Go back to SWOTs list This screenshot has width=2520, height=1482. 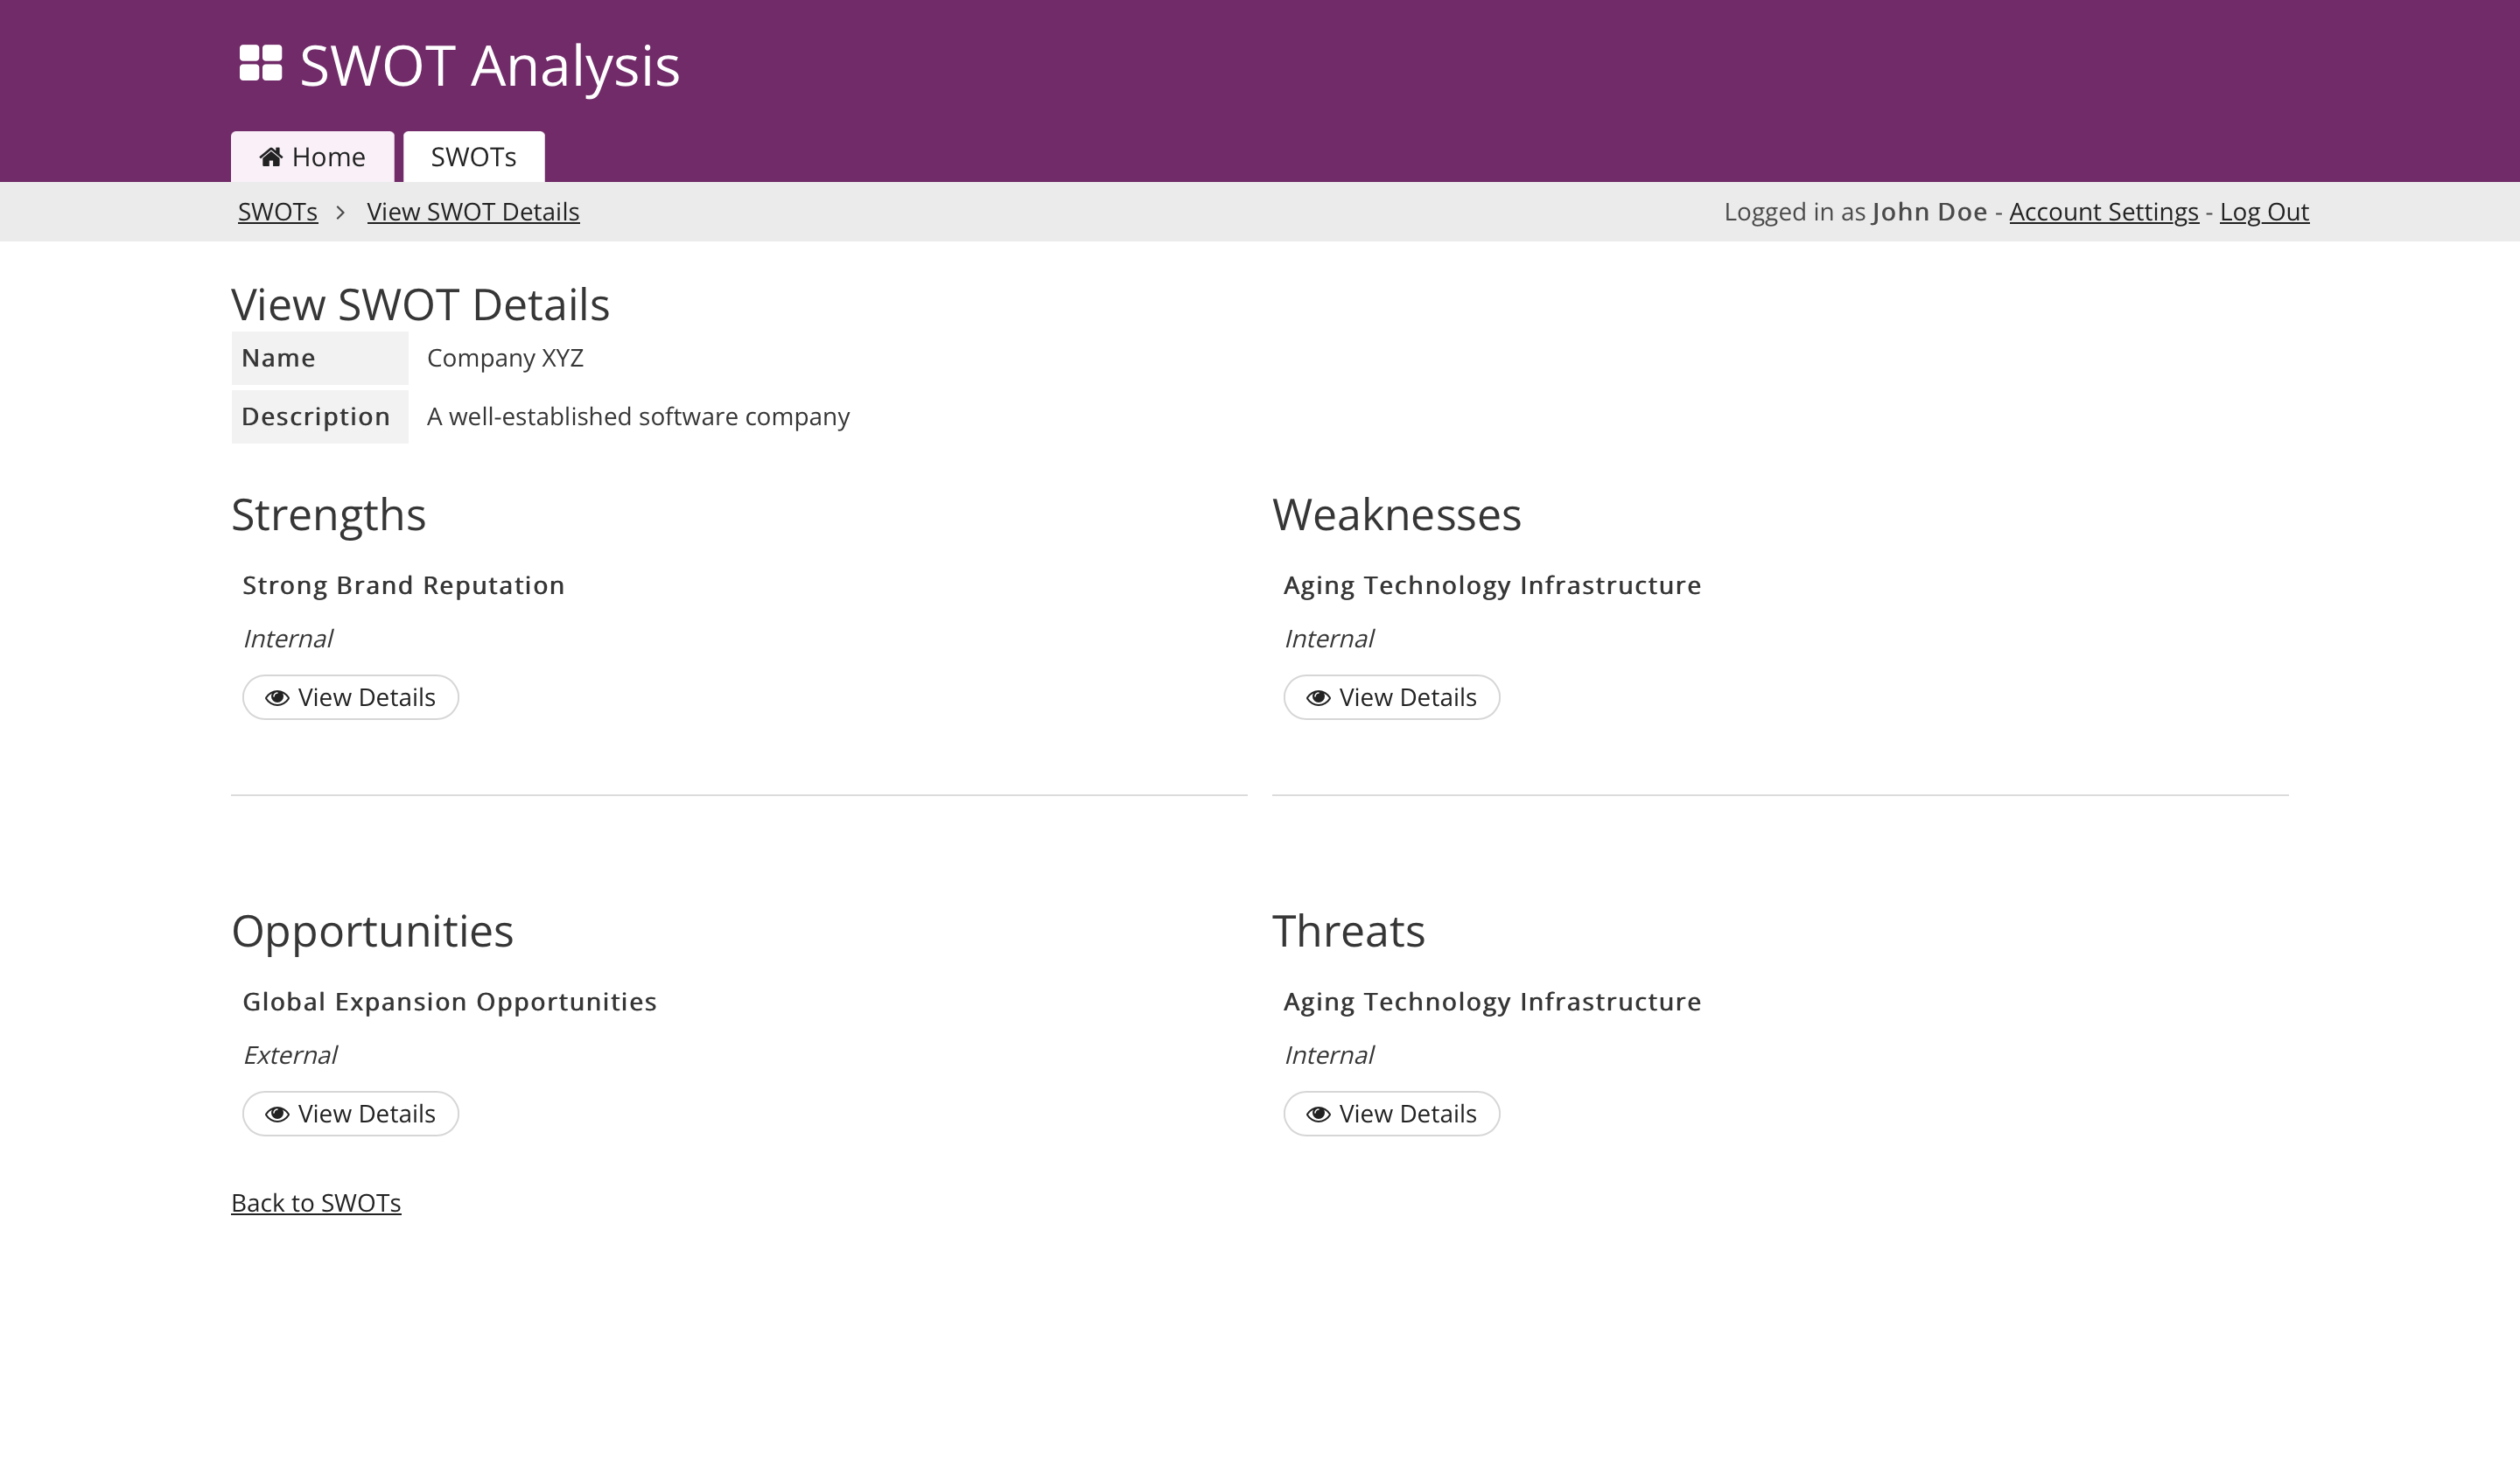click(x=316, y=1203)
